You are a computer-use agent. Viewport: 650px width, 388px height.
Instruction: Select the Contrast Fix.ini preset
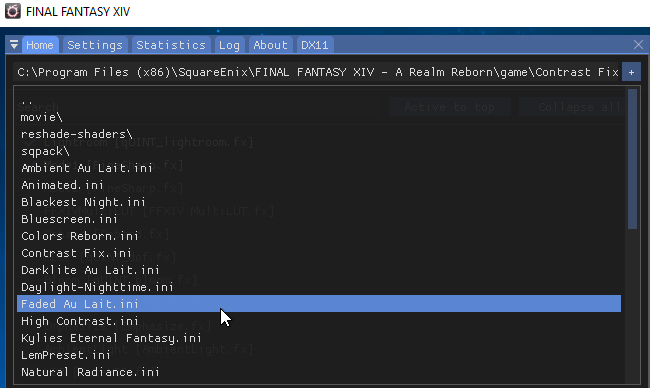tap(319, 253)
